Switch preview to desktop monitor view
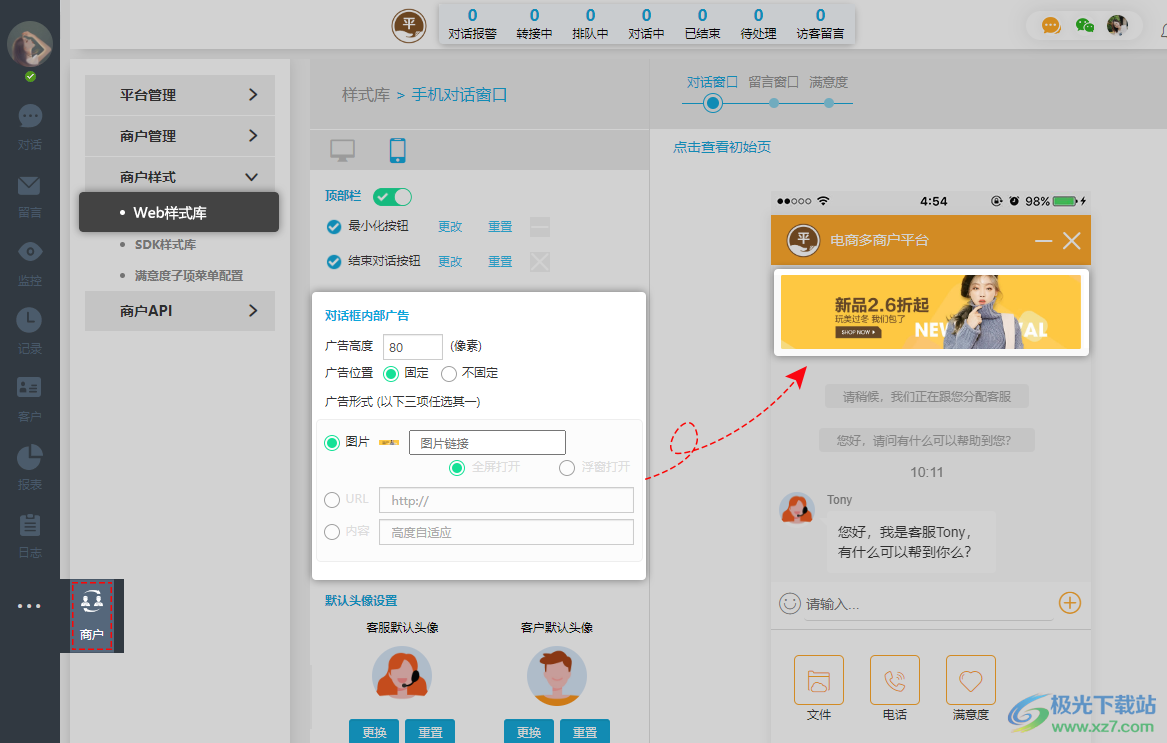The image size is (1167, 743). [343, 148]
